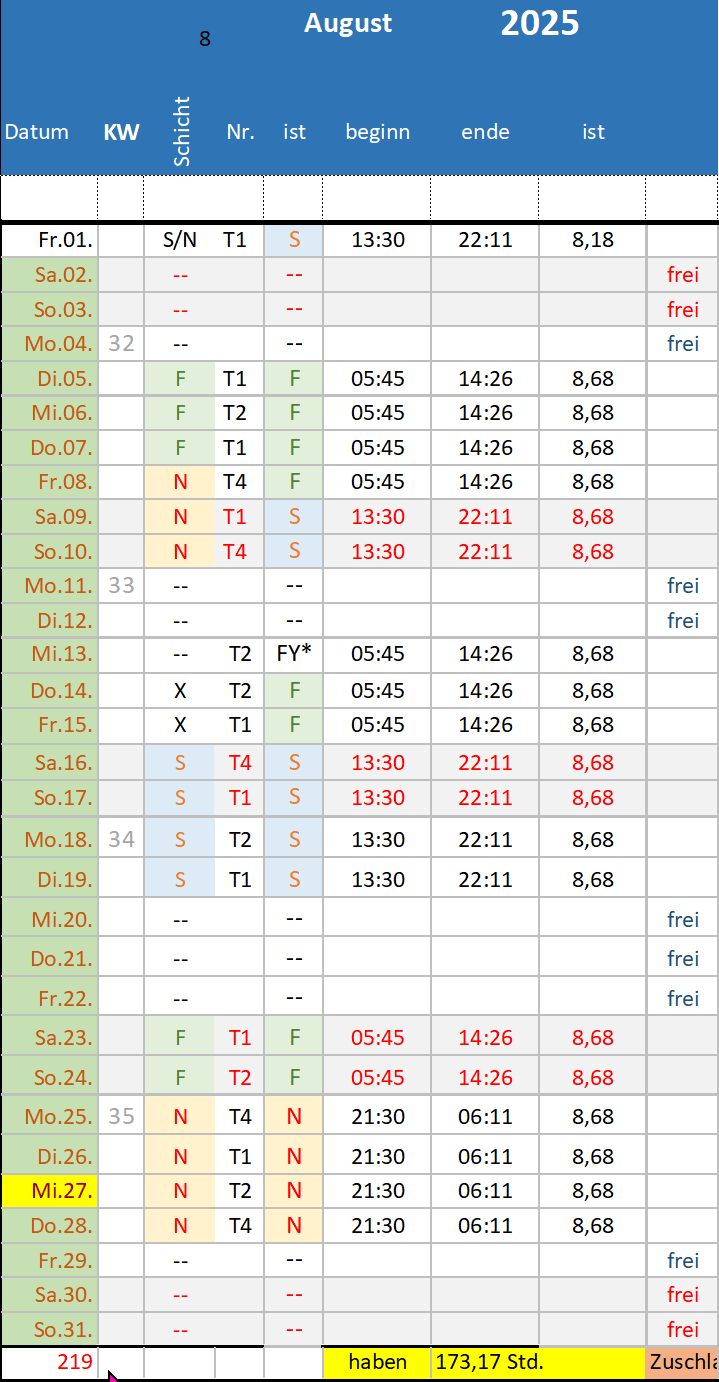Select the orange "Zuschla" cell

pos(683,1361)
